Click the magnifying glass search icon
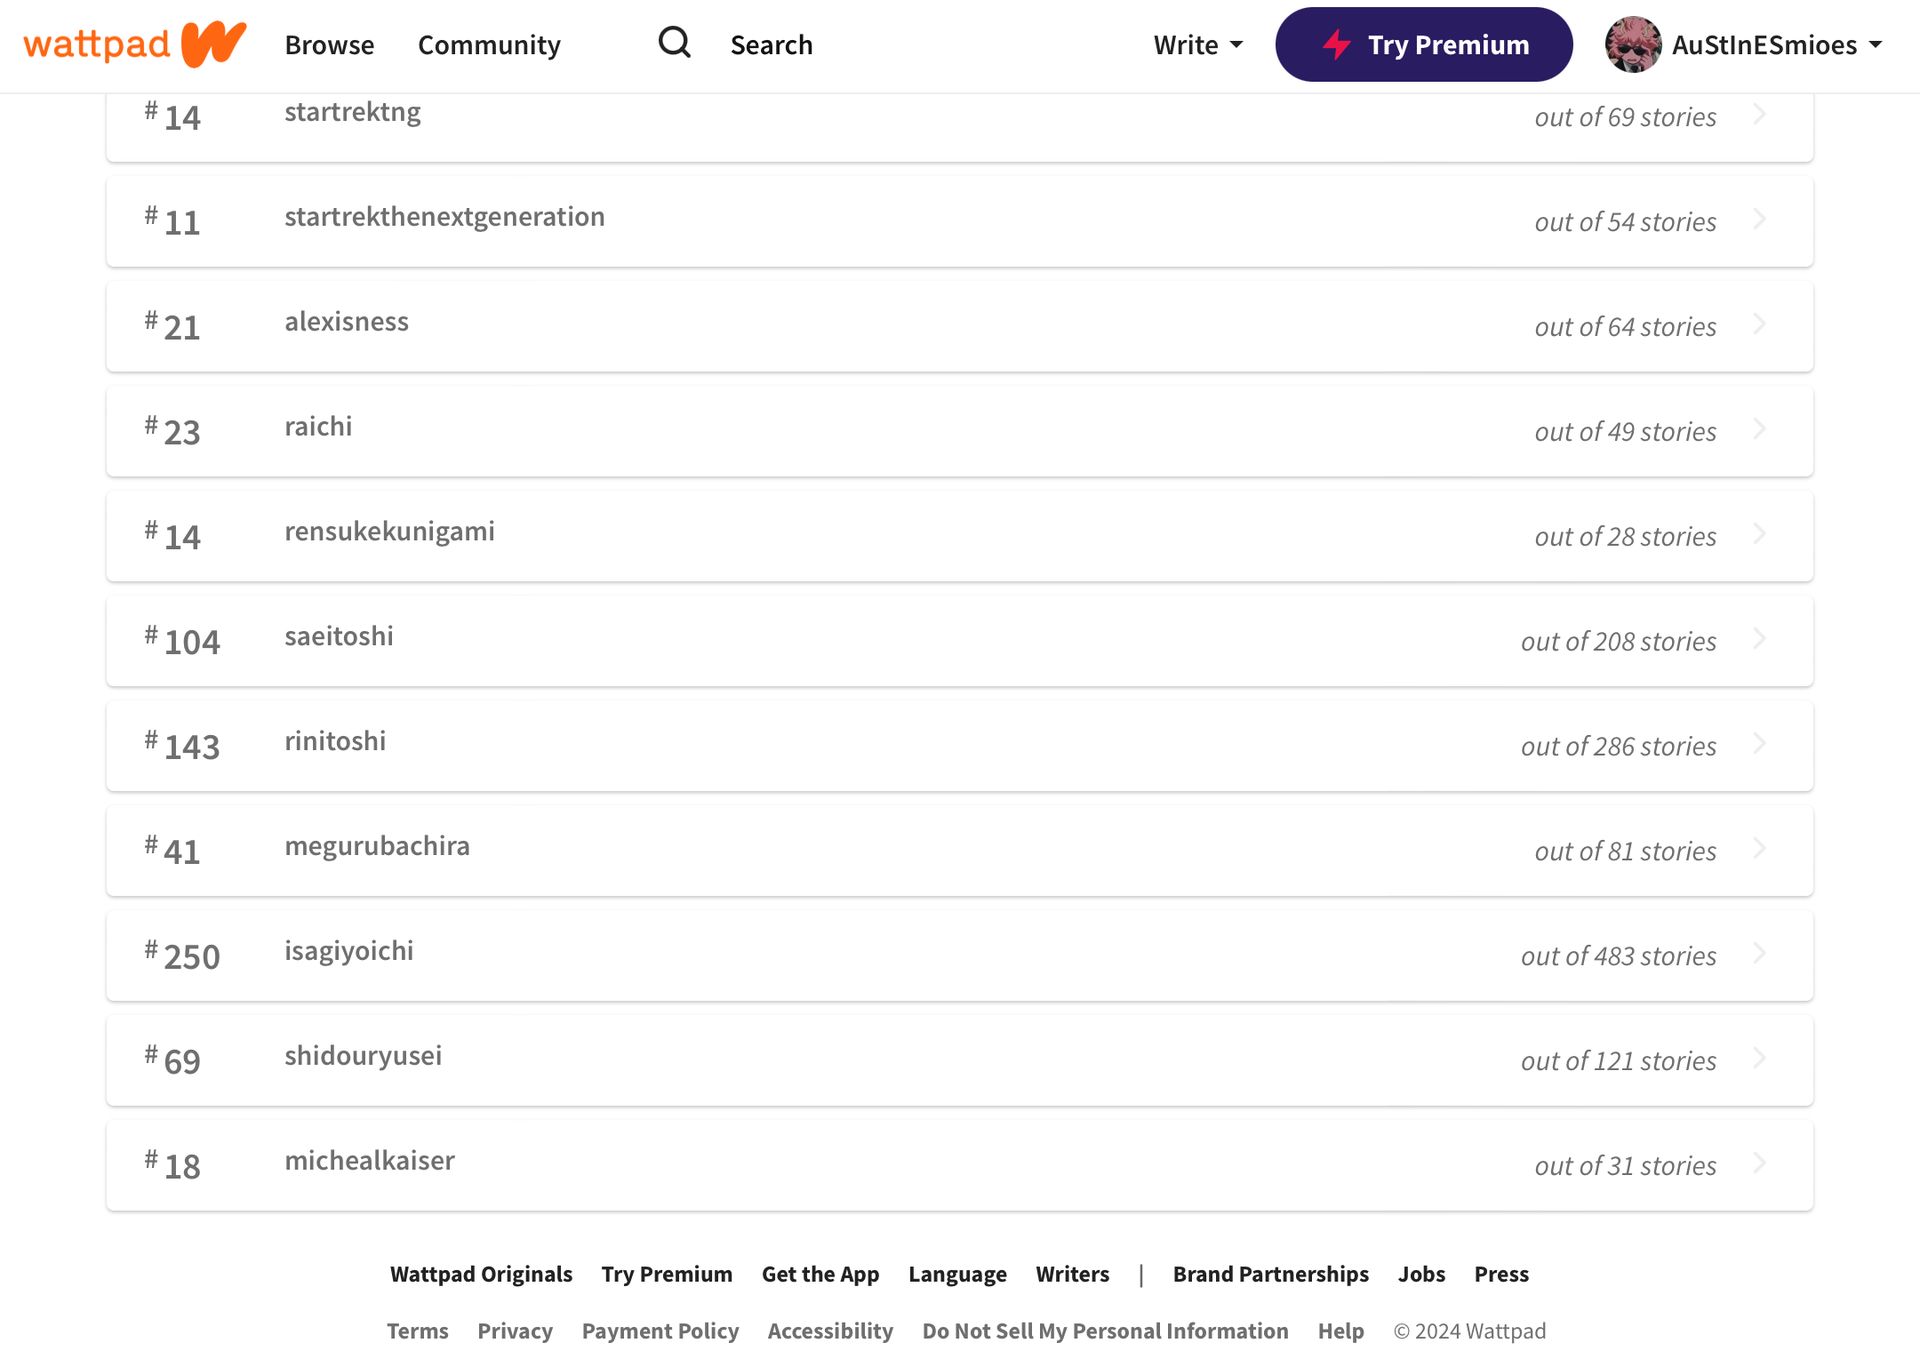 click(x=675, y=42)
